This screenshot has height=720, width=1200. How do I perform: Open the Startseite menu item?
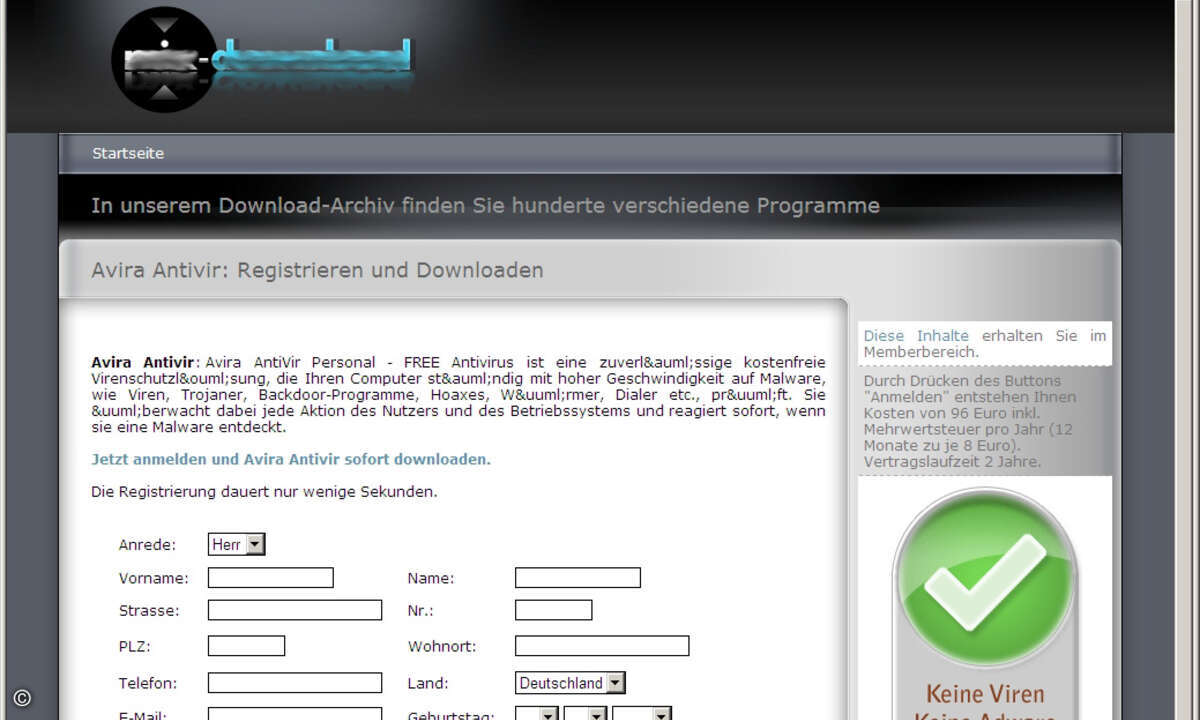point(128,154)
